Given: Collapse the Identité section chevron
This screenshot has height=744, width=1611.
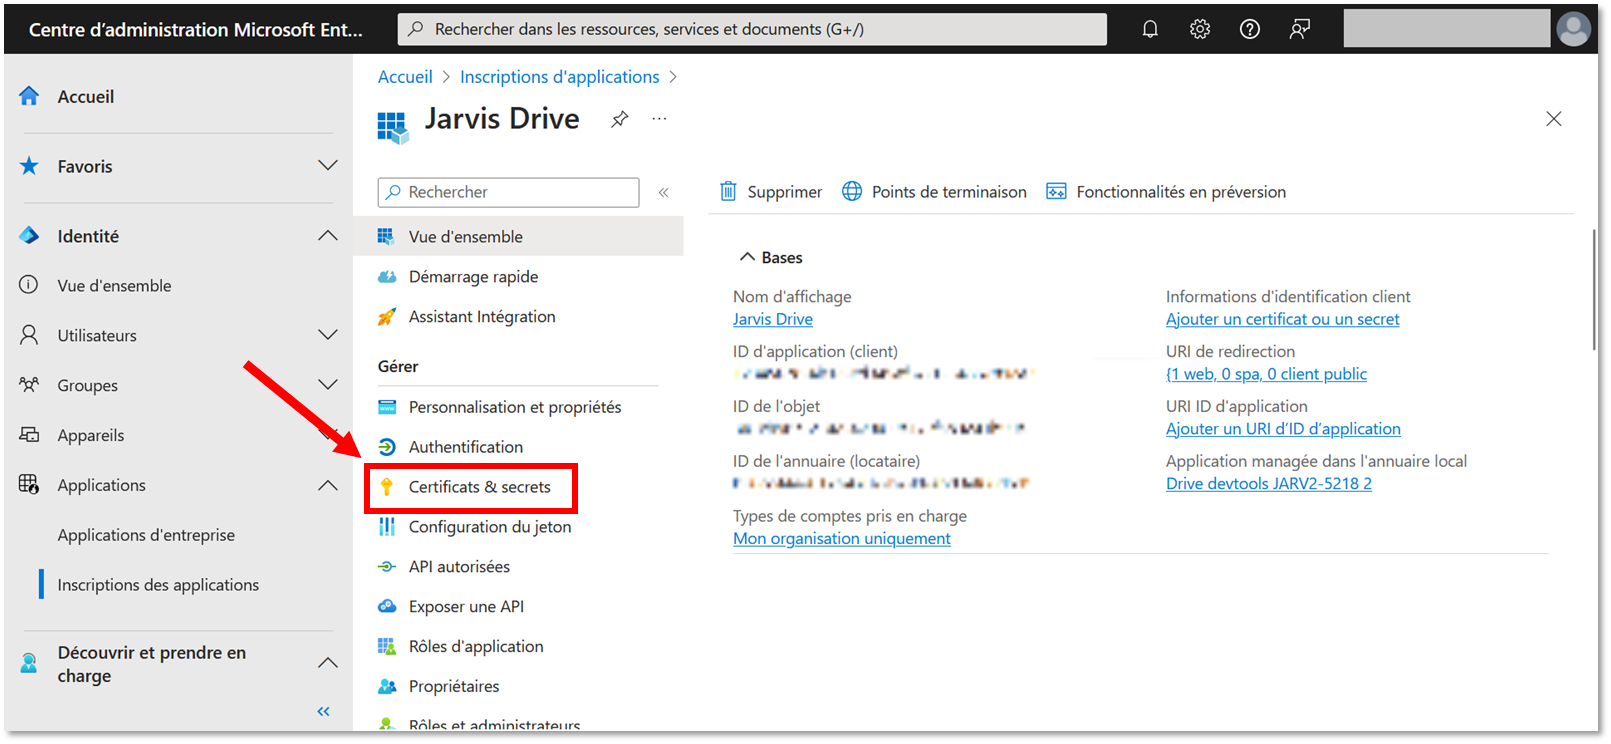Looking at the screenshot, I should (327, 236).
